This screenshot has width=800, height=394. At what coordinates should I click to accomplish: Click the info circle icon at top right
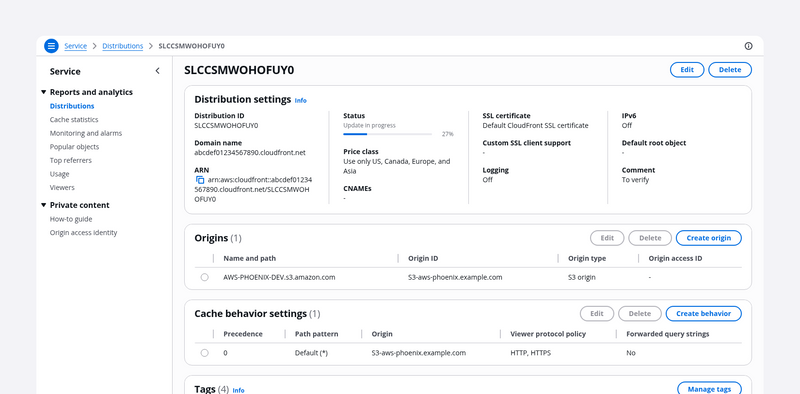coord(748,46)
